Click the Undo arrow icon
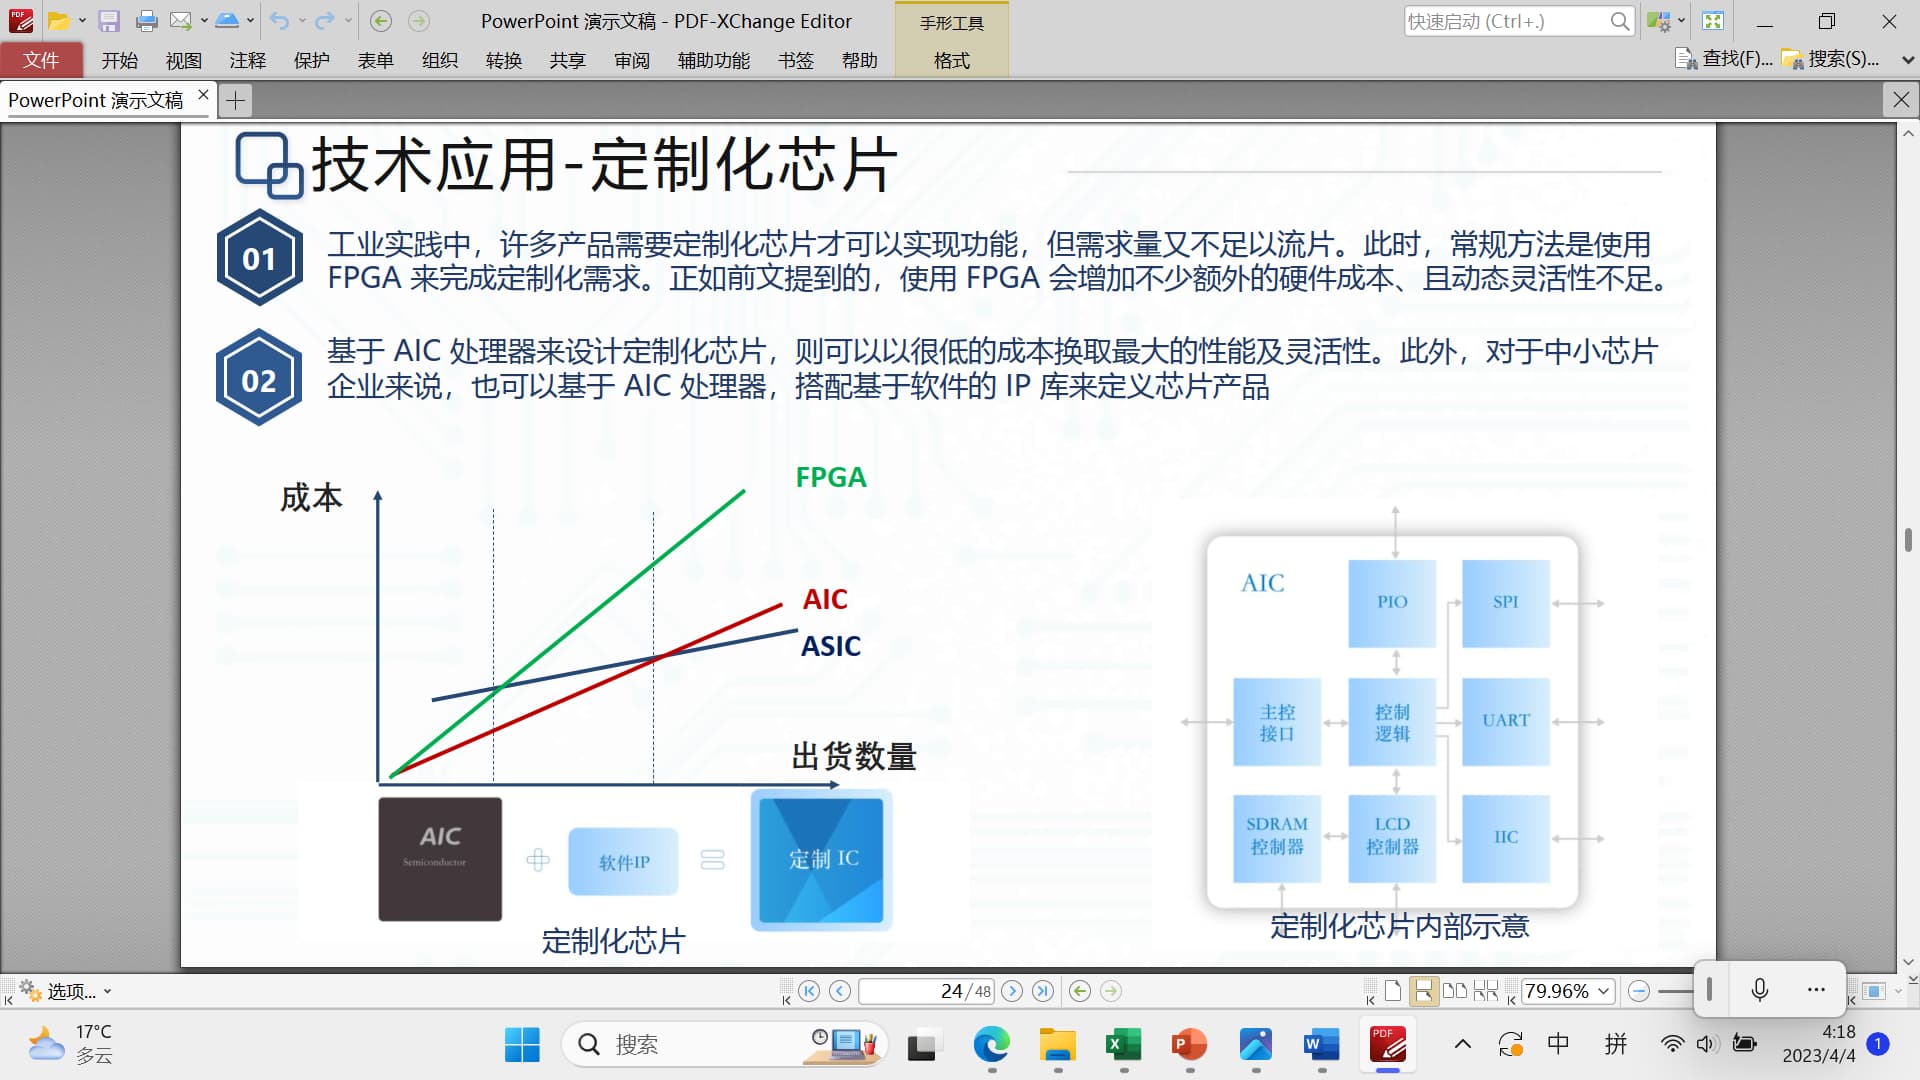The height and width of the screenshot is (1080, 1920). tap(279, 20)
